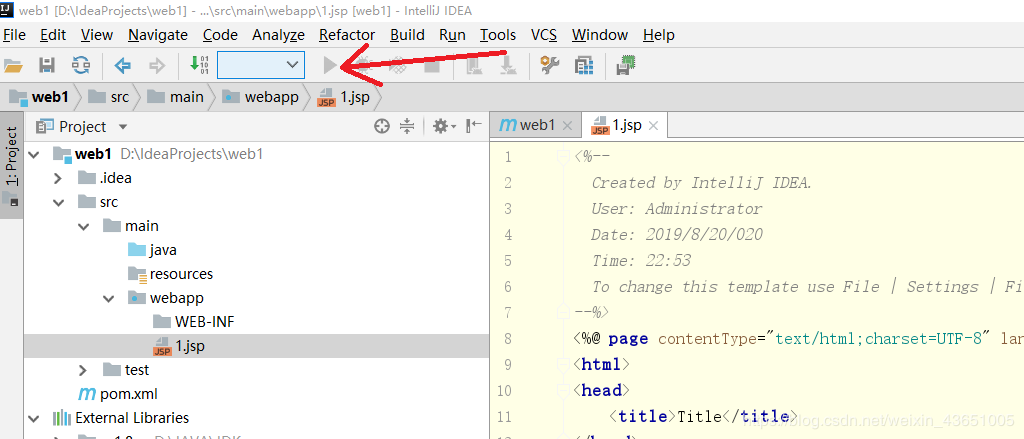Click the grey Run triangle button
This screenshot has height=439, width=1024.
coord(330,65)
